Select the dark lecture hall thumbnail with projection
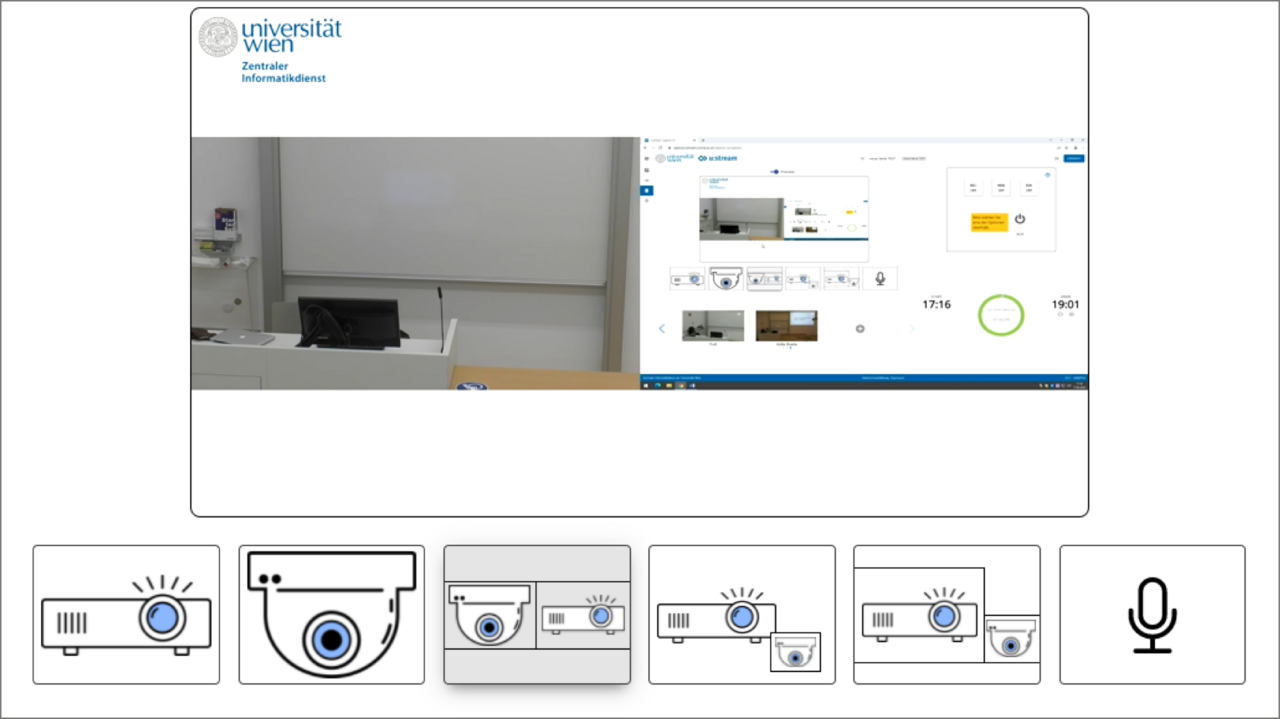This screenshot has height=719, width=1280. pos(786,326)
